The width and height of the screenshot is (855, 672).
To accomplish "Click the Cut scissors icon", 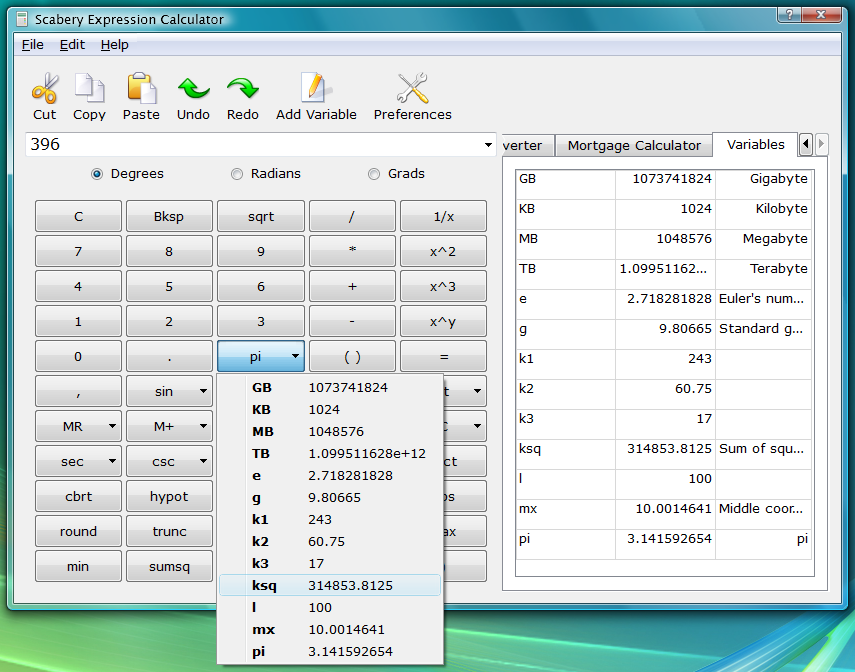I will point(44,89).
